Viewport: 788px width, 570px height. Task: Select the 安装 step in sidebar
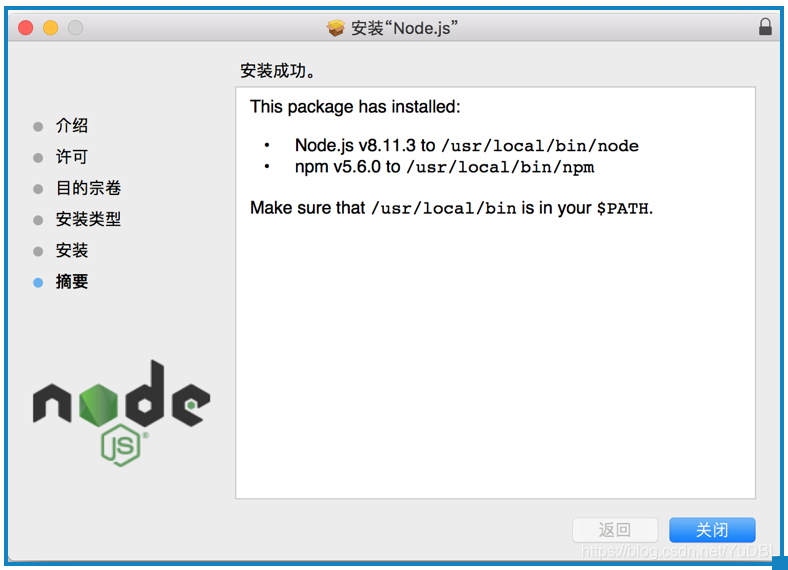(x=72, y=250)
